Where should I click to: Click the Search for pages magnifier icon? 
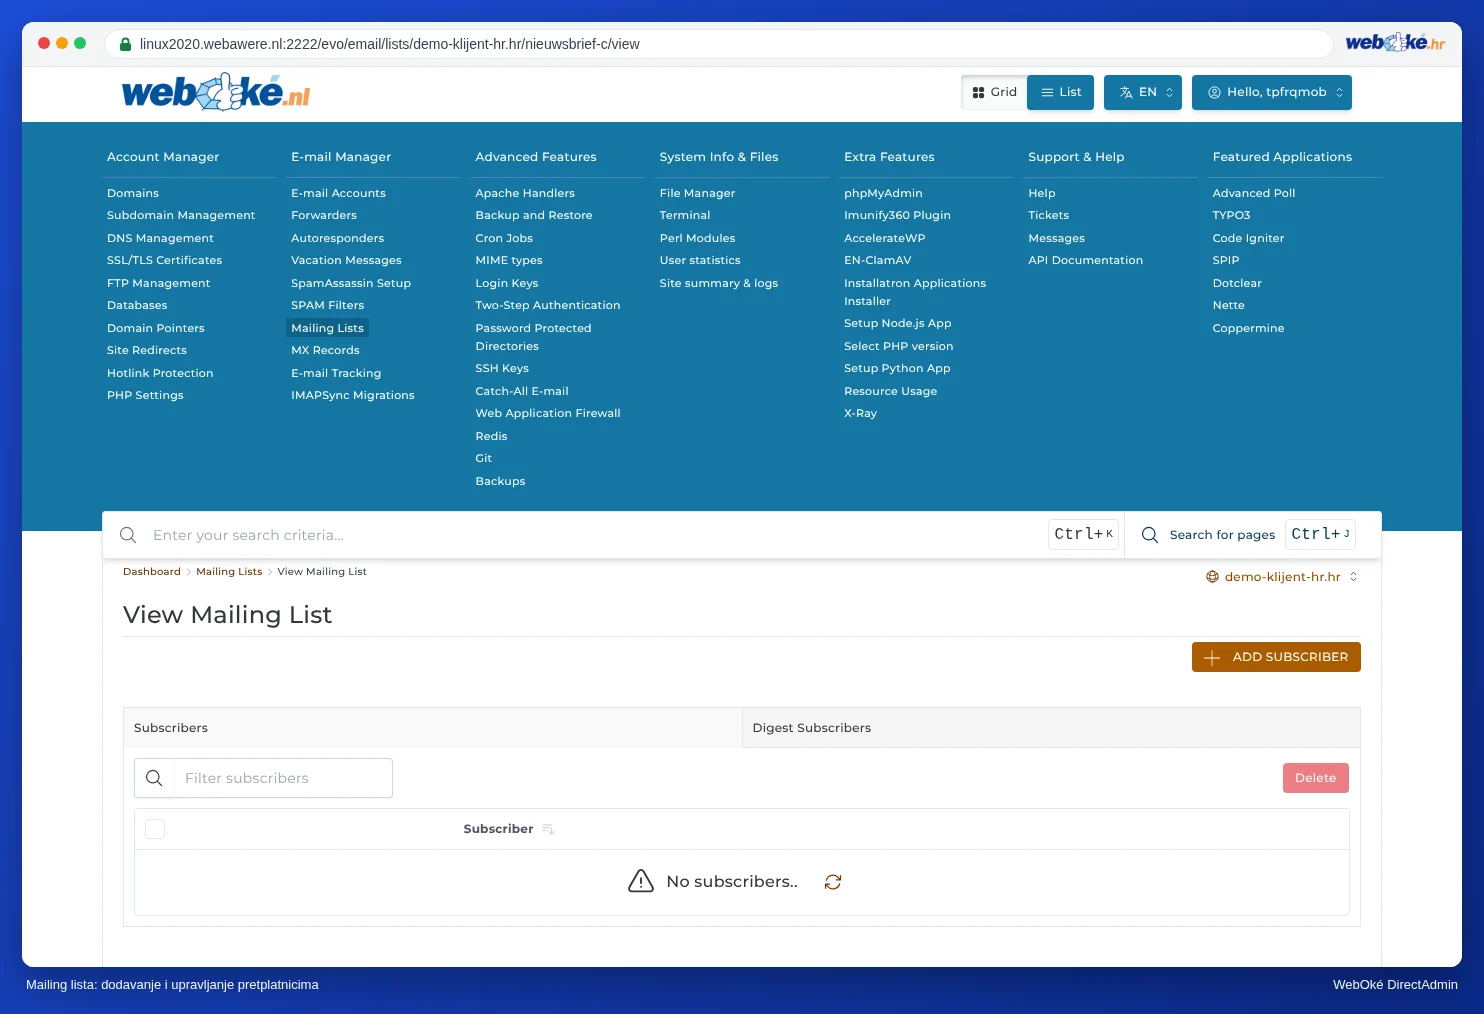pyautogui.click(x=1150, y=535)
